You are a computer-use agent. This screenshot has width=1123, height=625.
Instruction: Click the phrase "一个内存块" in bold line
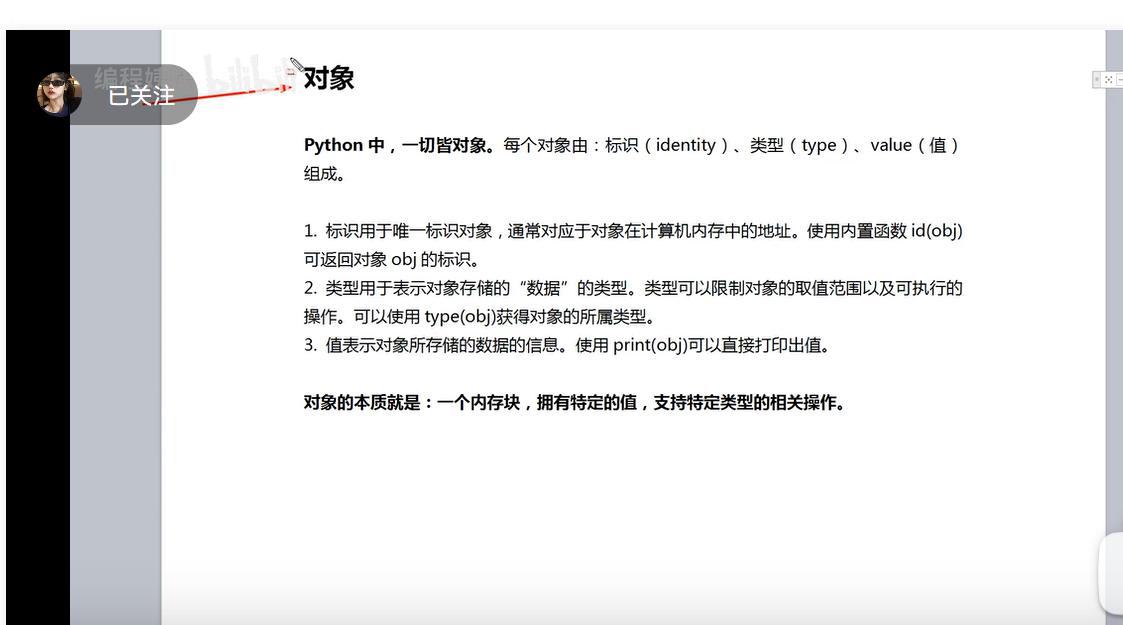(478, 403)
